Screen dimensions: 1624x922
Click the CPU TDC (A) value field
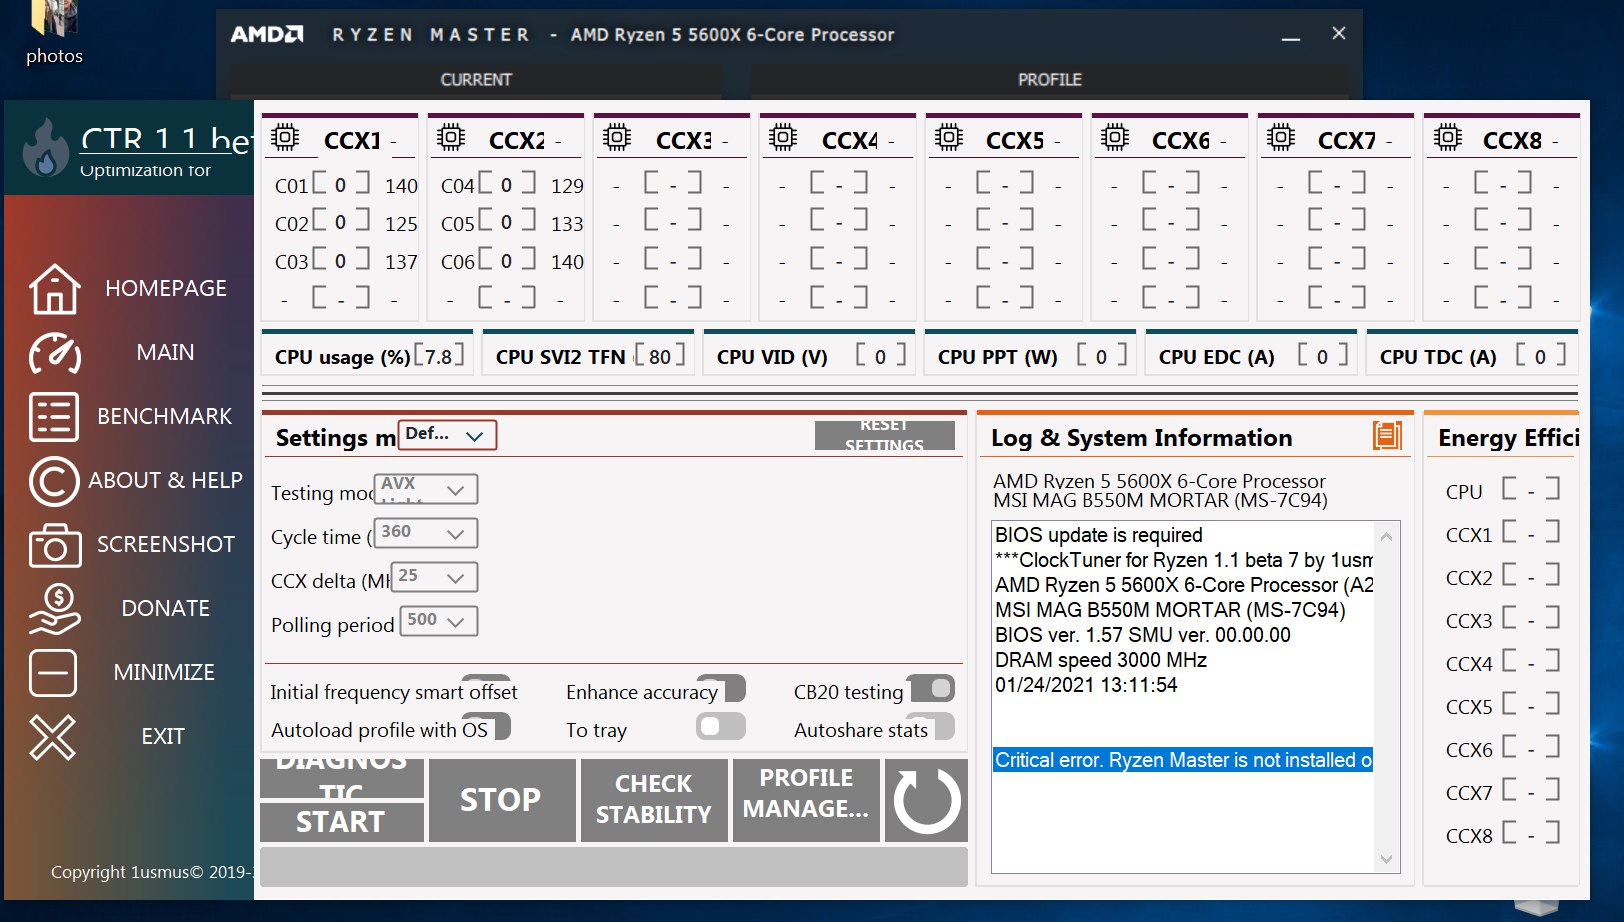click(x=1540, y=356)
